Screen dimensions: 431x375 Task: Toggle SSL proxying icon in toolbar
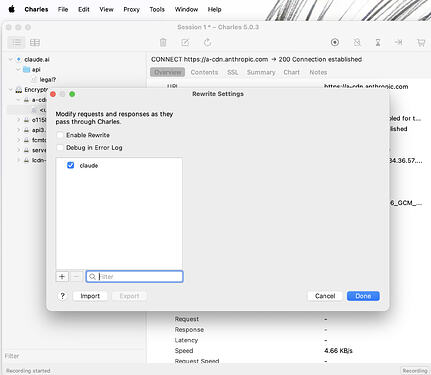pyautogui.click(x=357, y=42)
